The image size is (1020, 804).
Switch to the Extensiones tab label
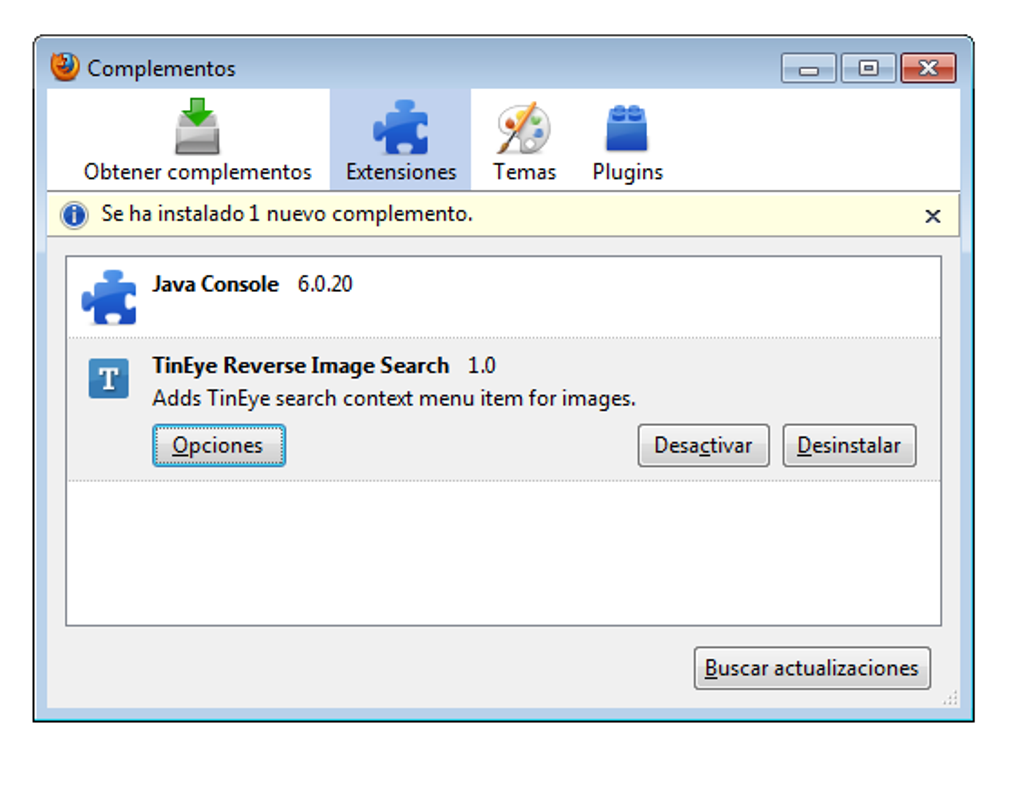click(x=401, y=172)
